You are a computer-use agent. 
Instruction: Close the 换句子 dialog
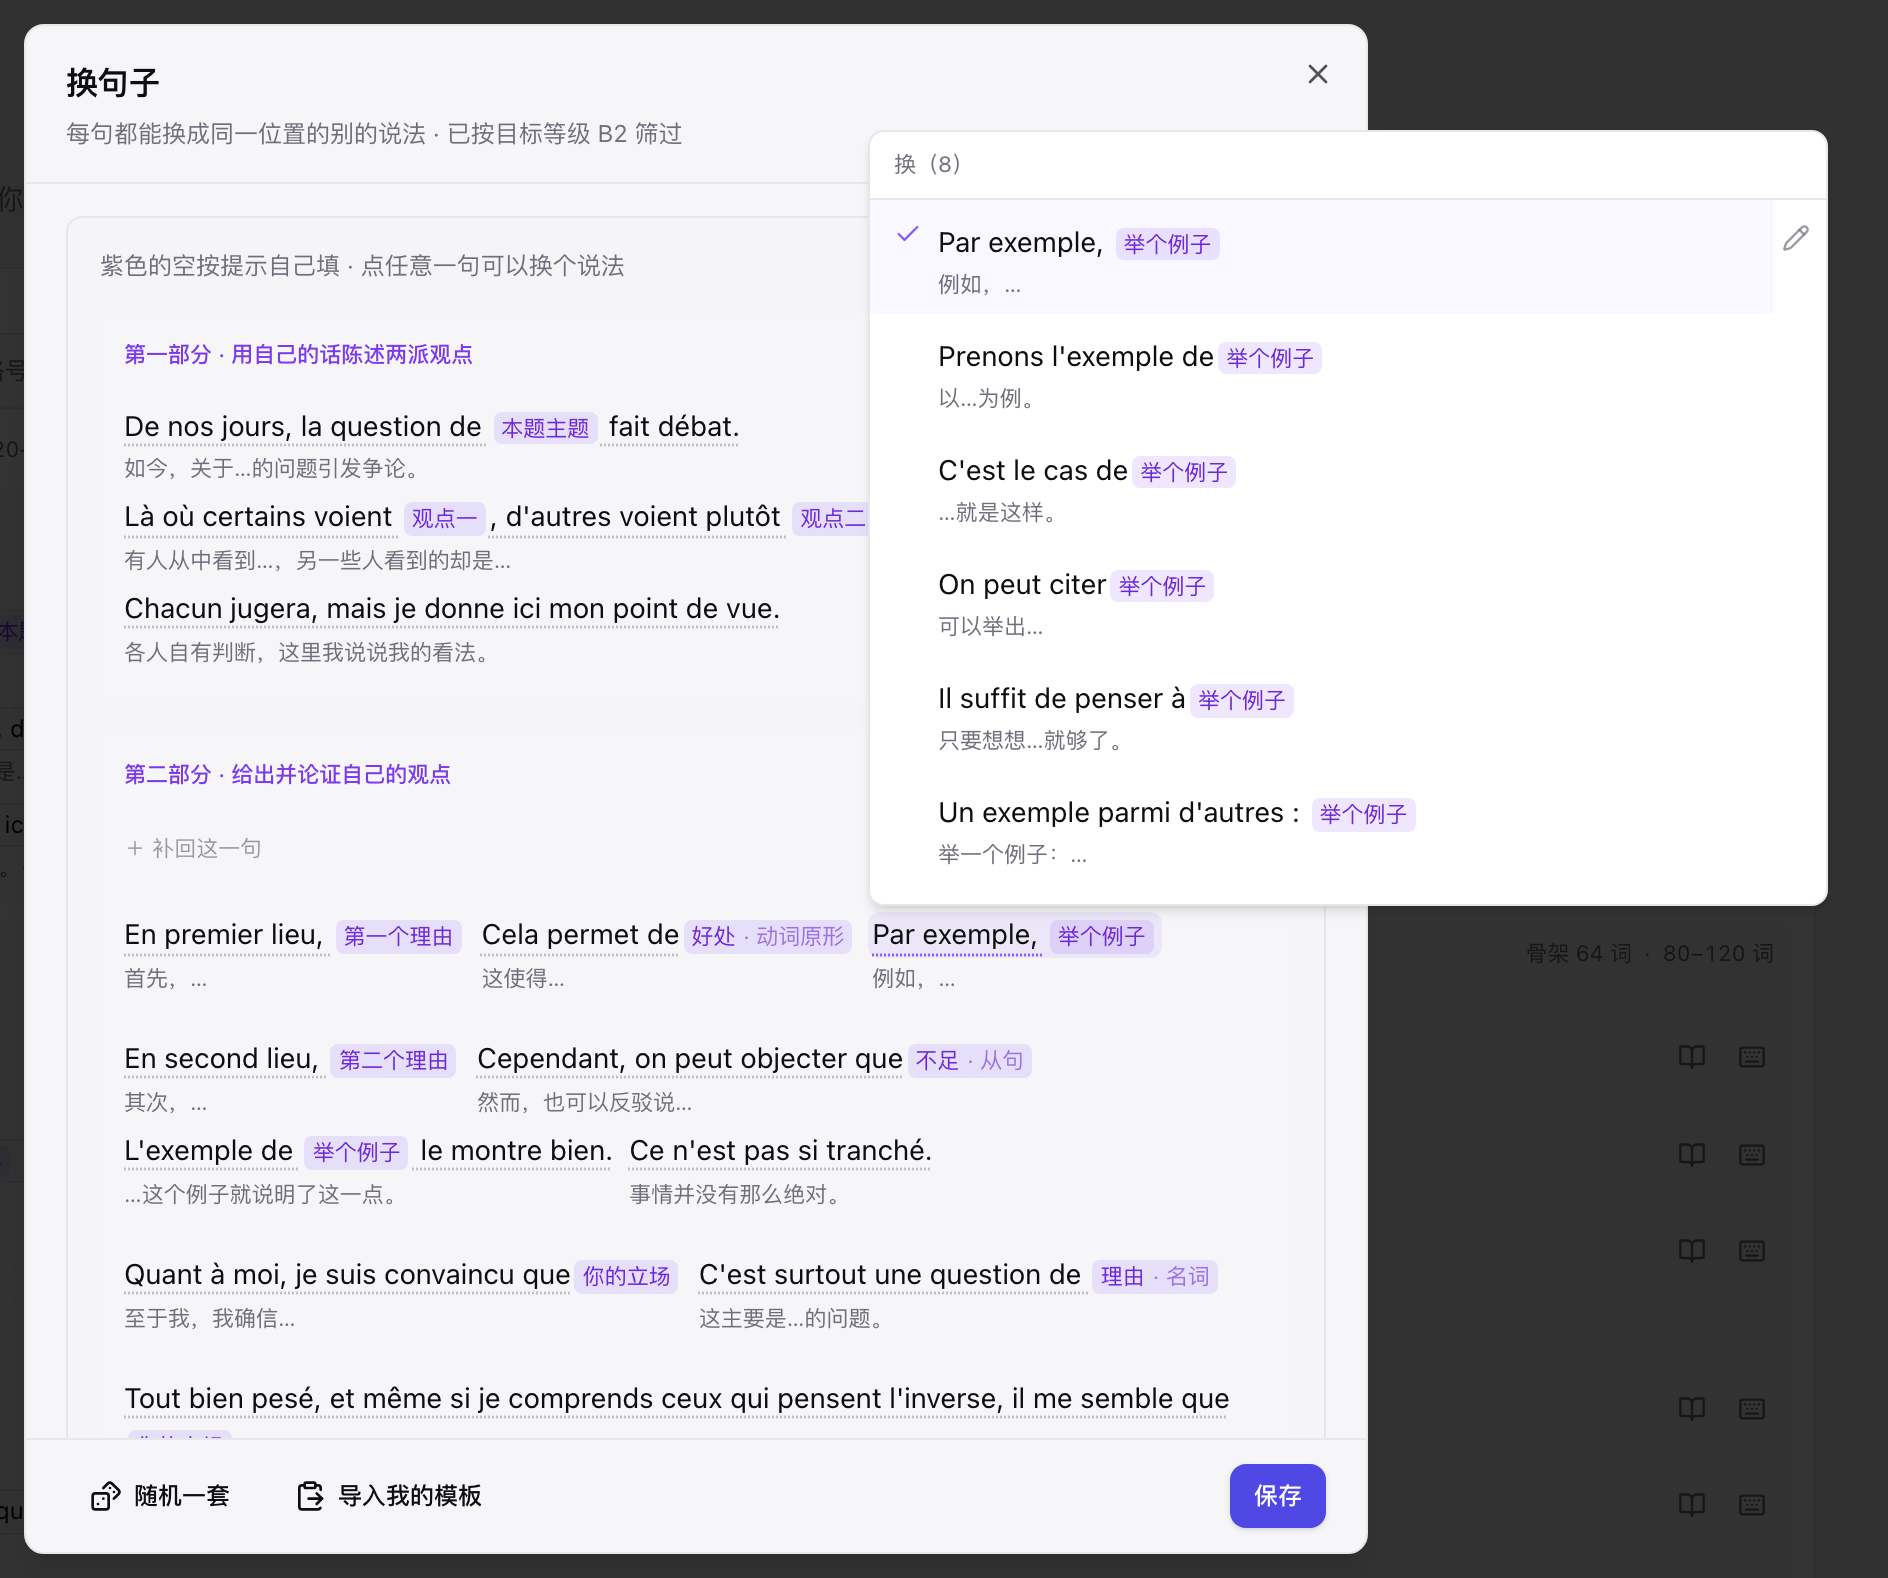click(1318, 74)
